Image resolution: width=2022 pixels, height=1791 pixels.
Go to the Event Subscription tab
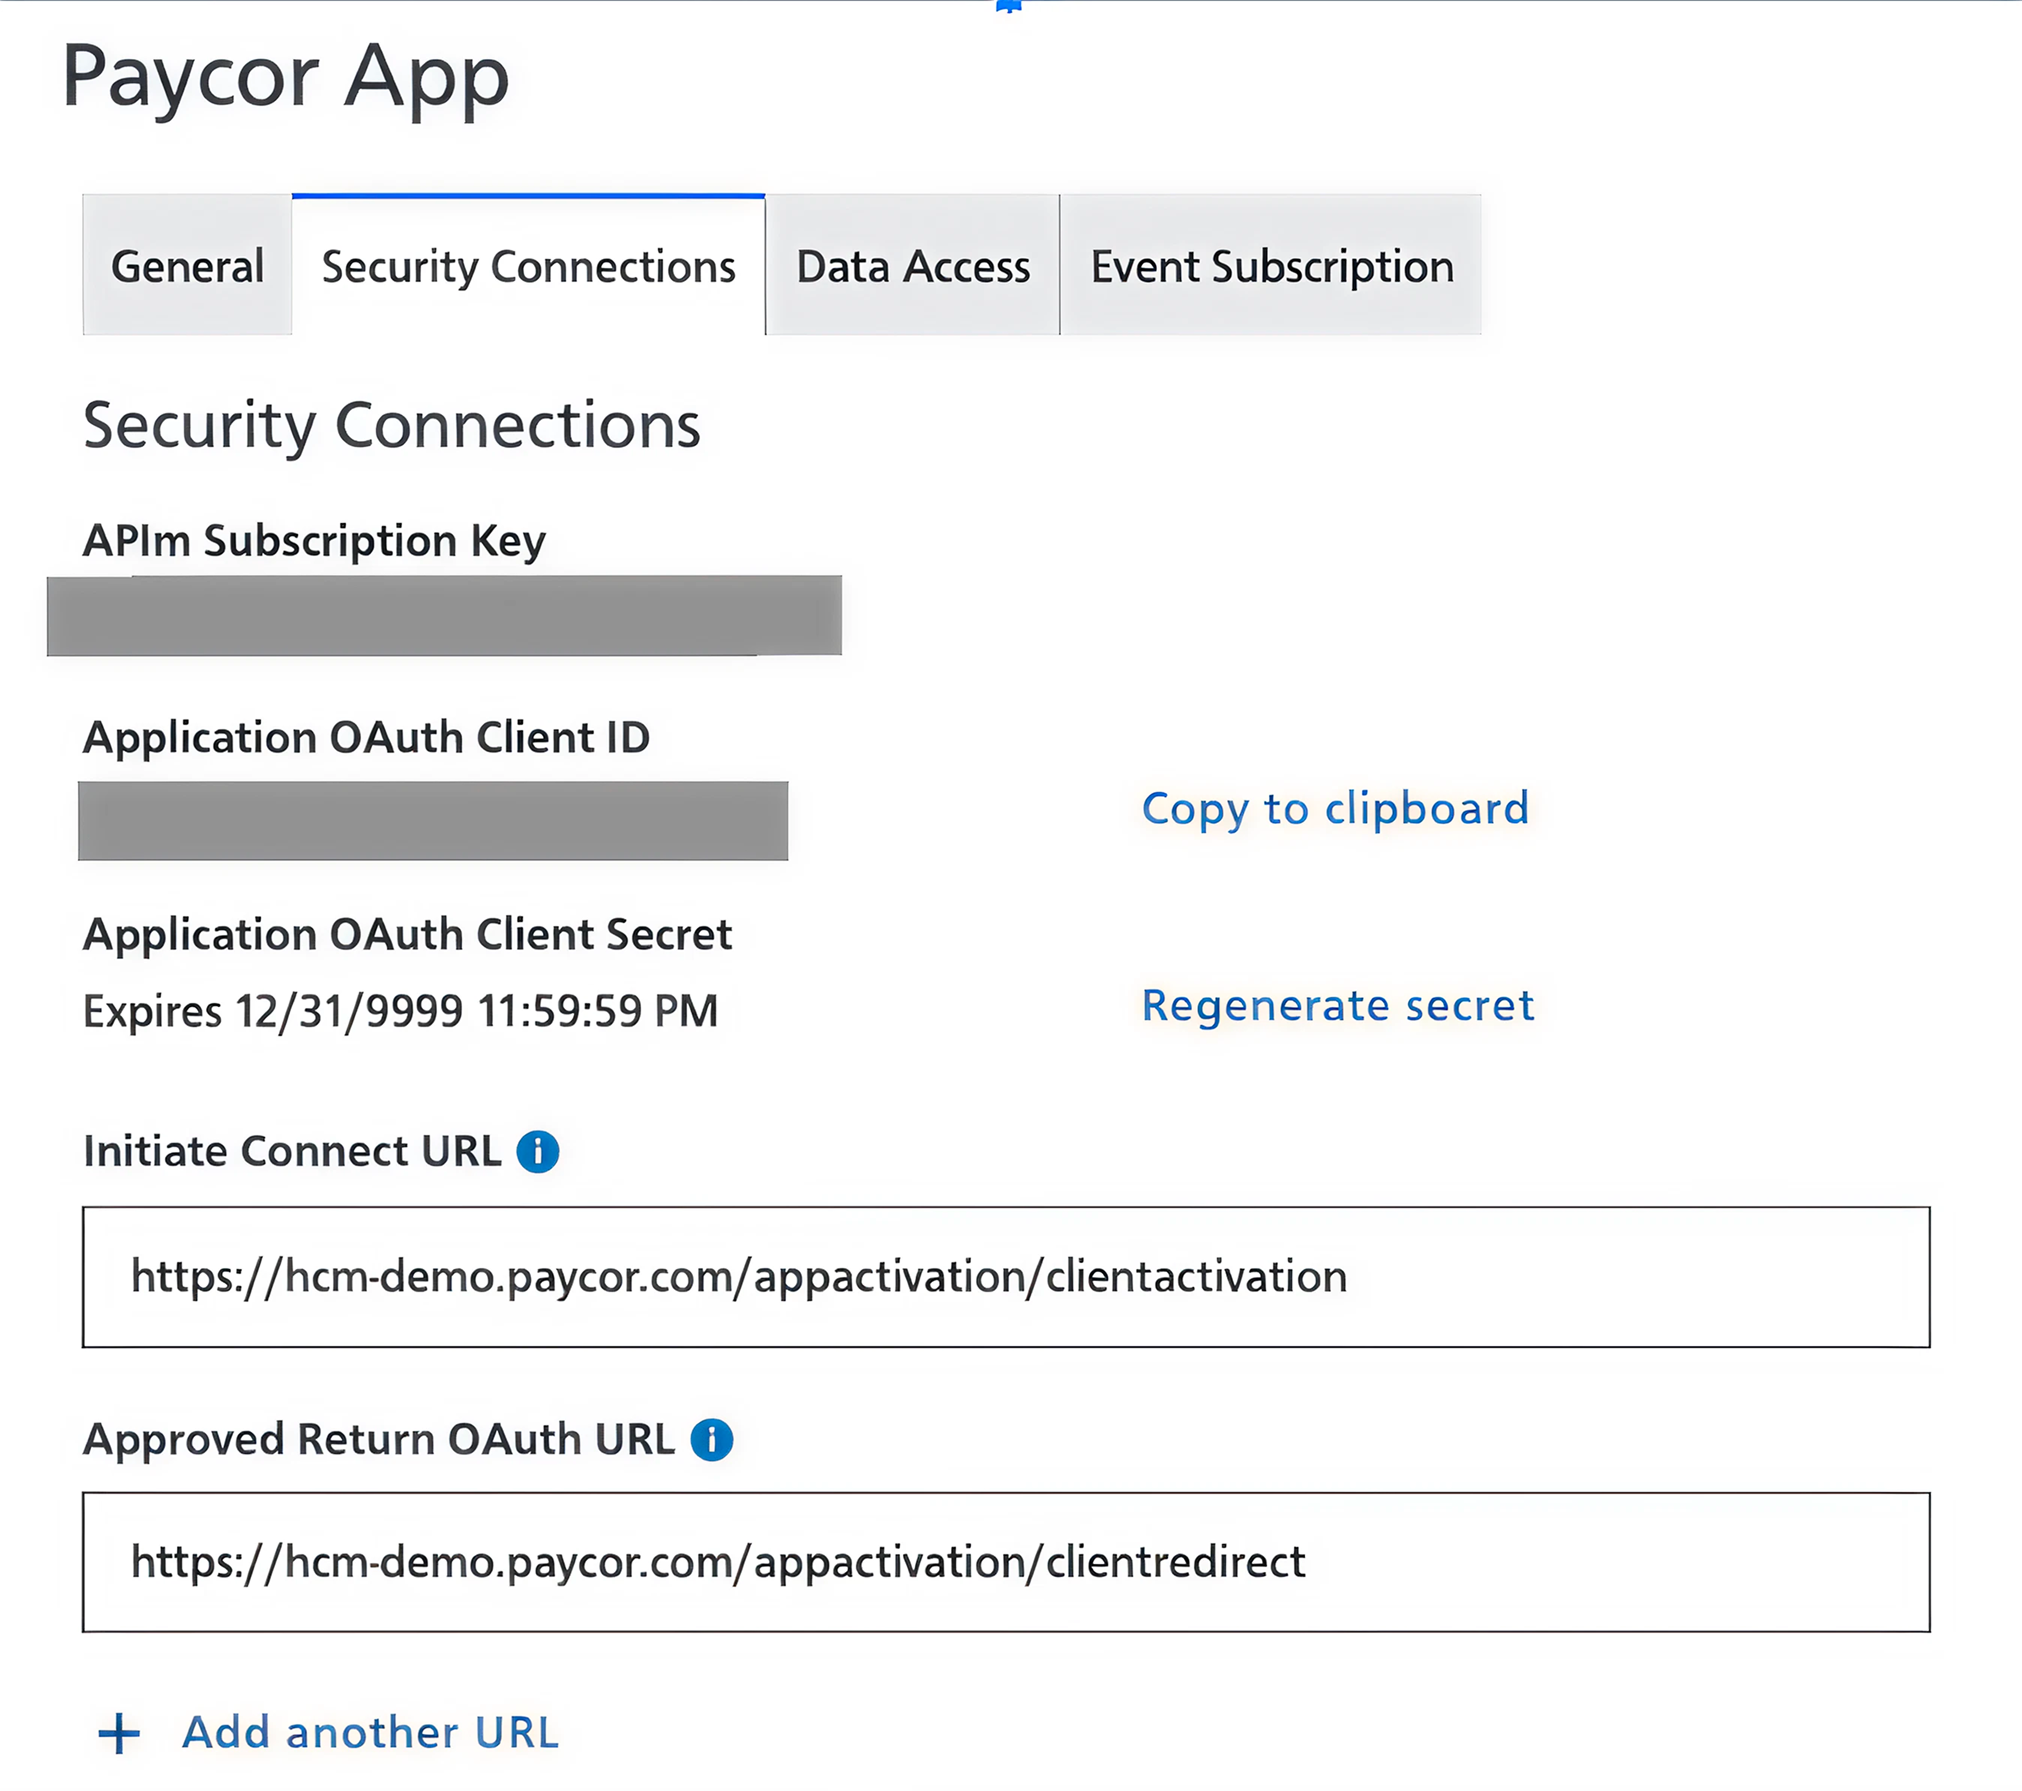pos(1271,266)
